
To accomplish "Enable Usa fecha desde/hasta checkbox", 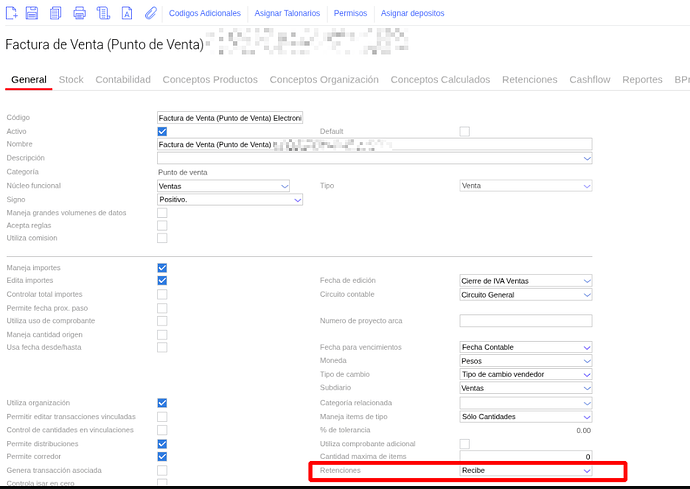I will tap(162, 347).
